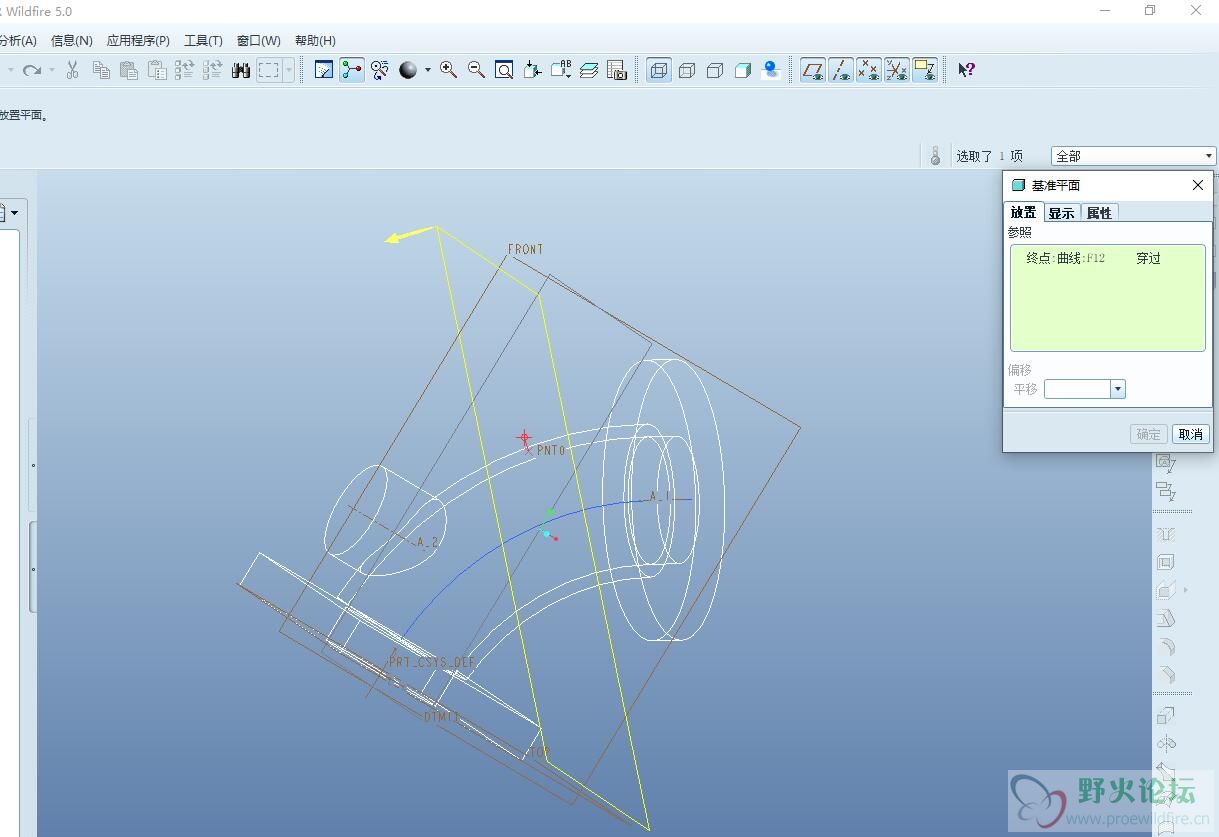Open the 信息(N) menu
The image size is (1219, 837).
tap(72, 41)
